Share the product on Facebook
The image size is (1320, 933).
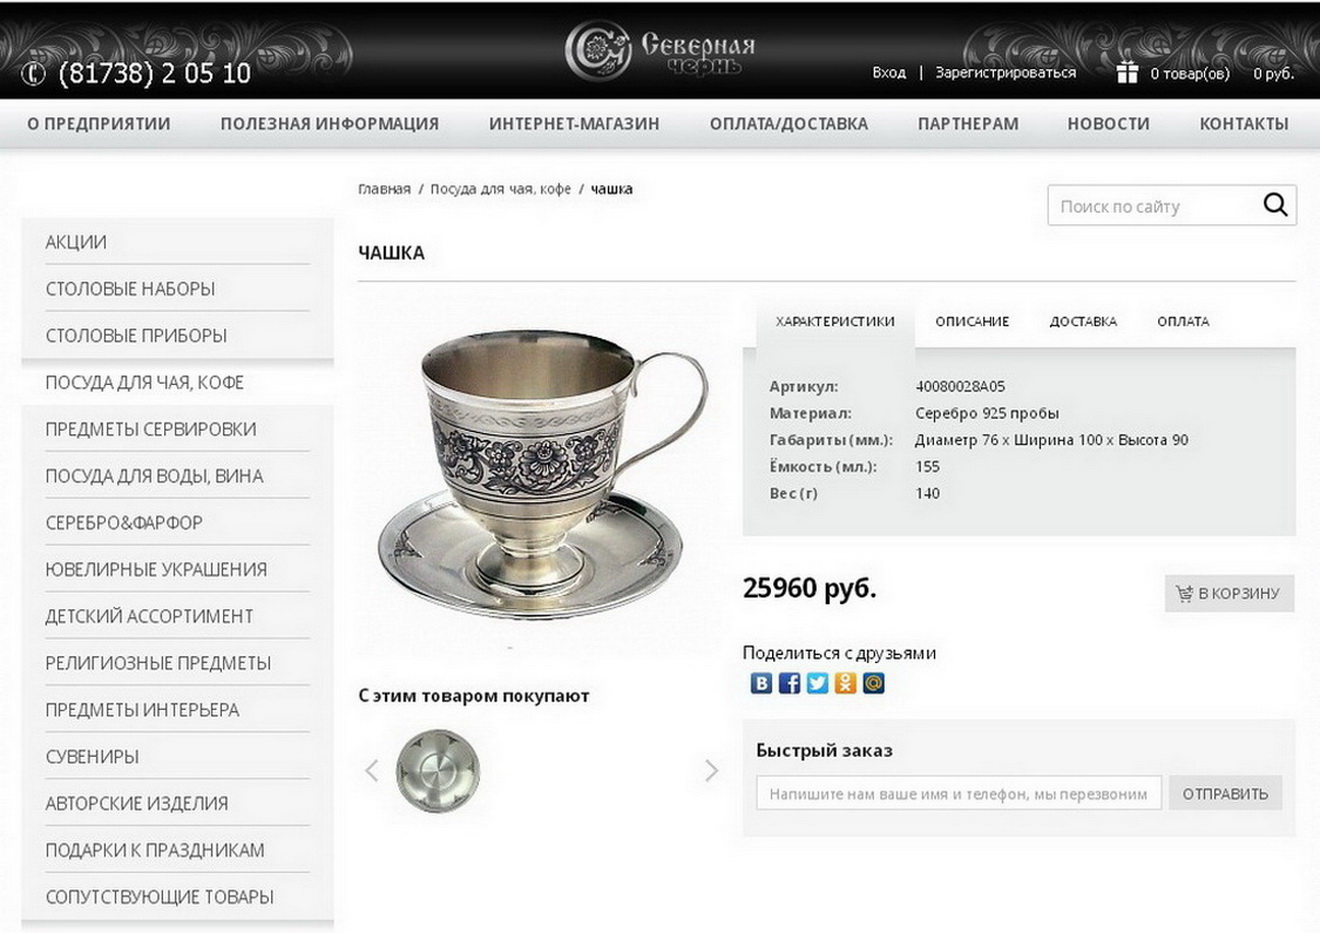789,683
